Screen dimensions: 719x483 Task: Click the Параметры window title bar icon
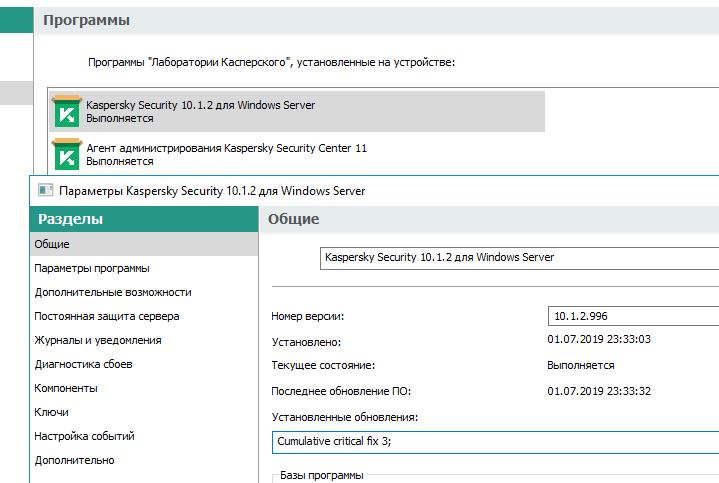pyautogui.click(x=44, y=190)
